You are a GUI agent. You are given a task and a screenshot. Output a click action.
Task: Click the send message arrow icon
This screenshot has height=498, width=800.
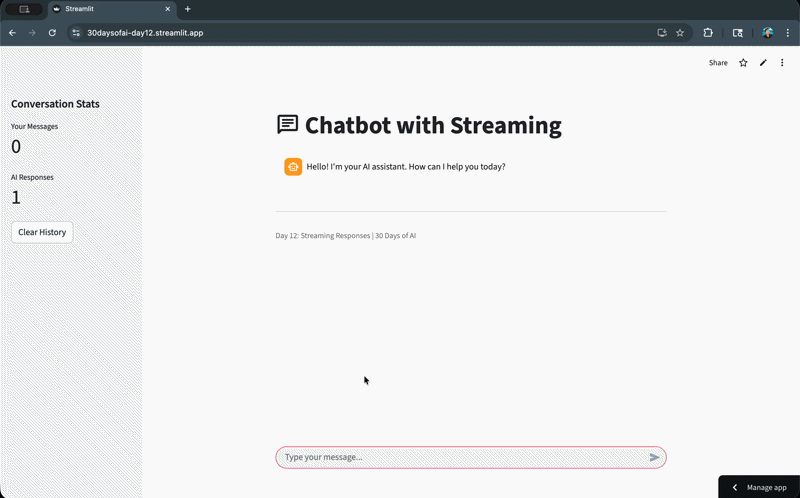(x=654, y=457)
